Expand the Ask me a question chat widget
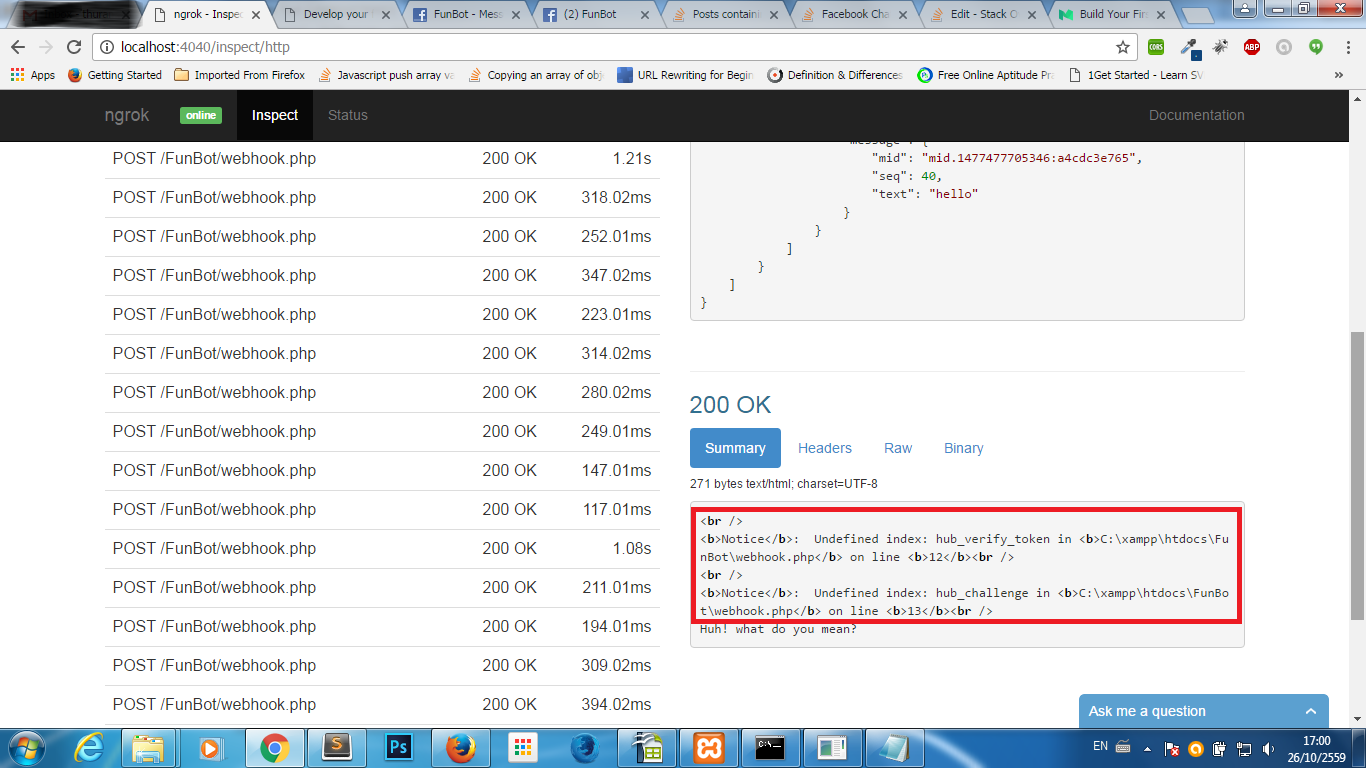The height and width of the screenshot is (768, 1366). point(1204,711)
